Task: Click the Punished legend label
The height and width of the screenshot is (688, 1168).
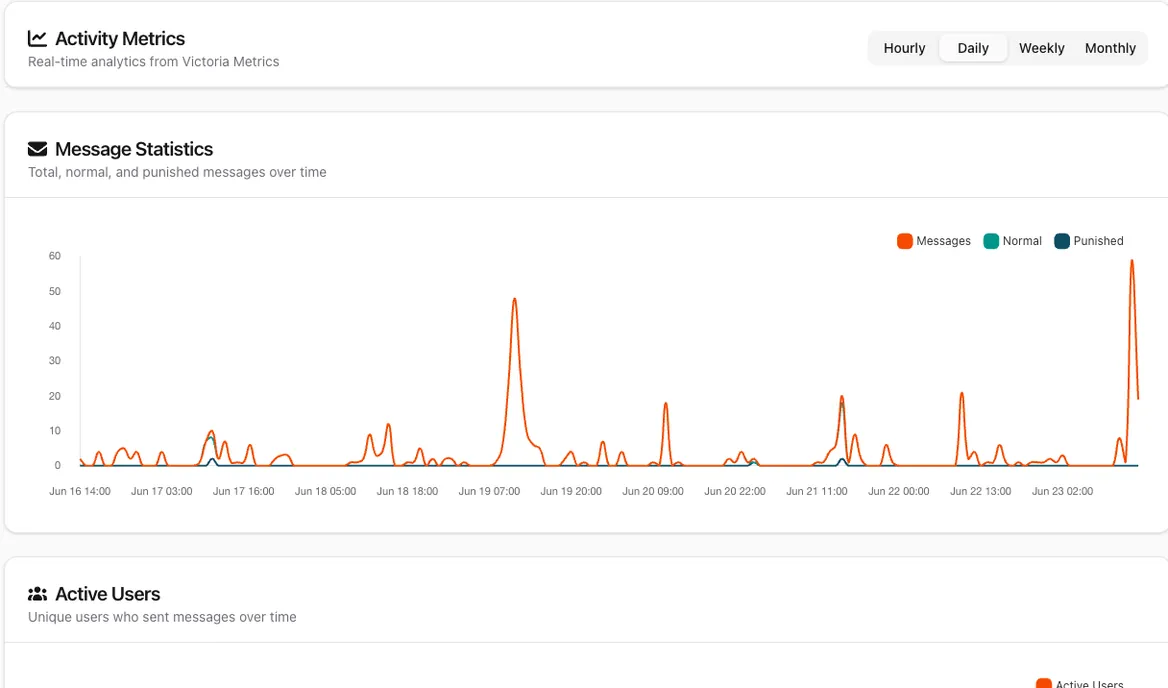Action: (1098, 241)
